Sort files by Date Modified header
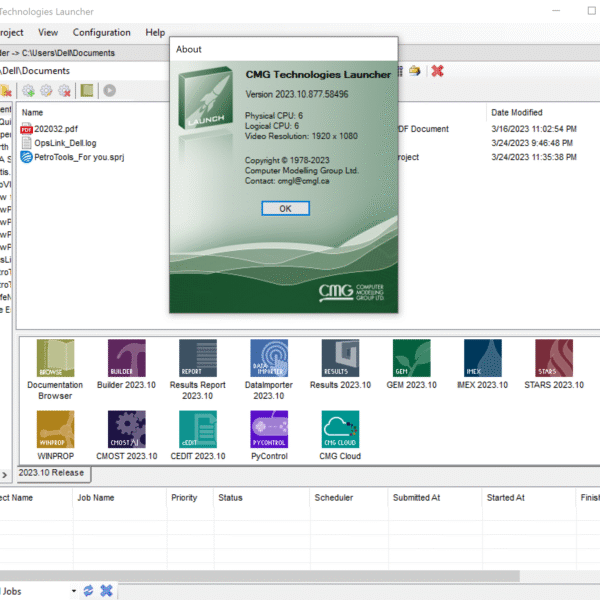The width and height of the screenshot is (600, 600). pyautogui.click(x=517, y=112)
